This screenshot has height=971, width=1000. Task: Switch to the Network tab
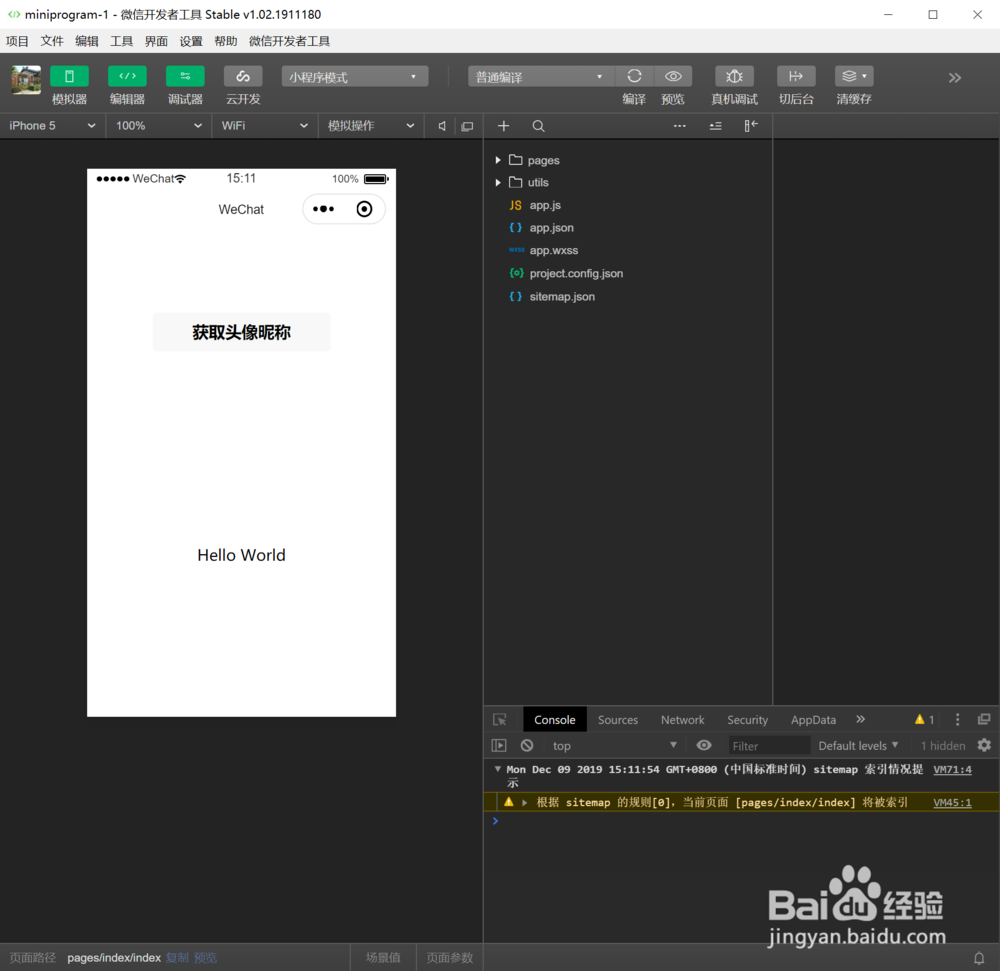tap(682, 720)
